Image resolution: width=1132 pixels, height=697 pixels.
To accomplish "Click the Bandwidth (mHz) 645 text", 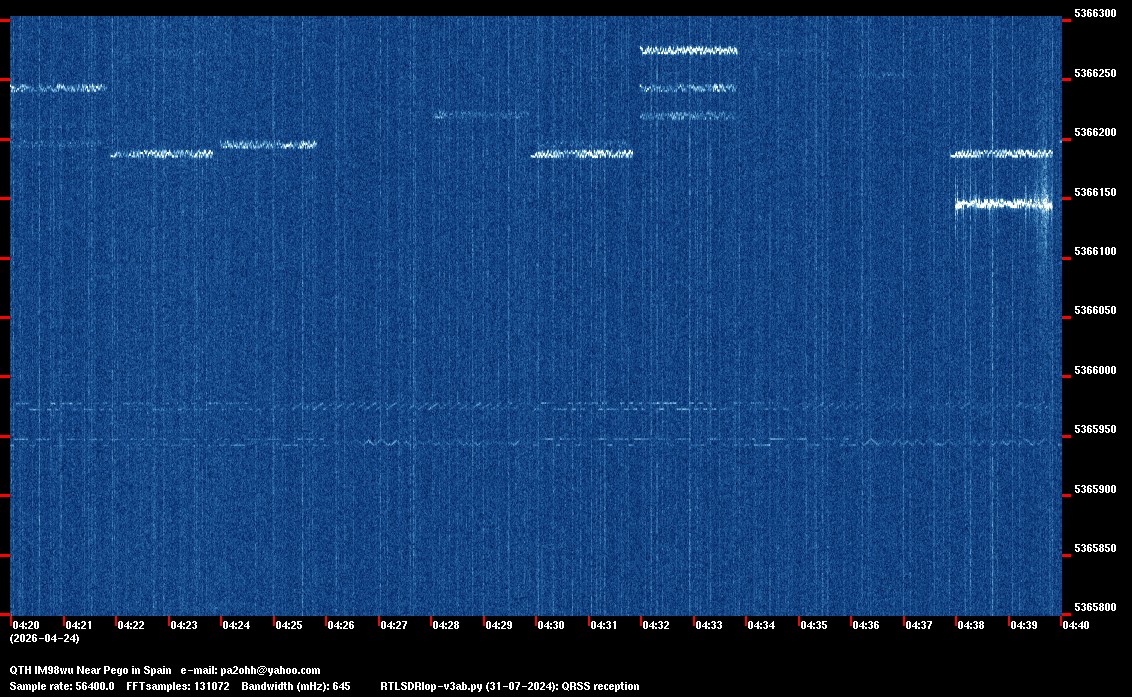I will (295, 686).
